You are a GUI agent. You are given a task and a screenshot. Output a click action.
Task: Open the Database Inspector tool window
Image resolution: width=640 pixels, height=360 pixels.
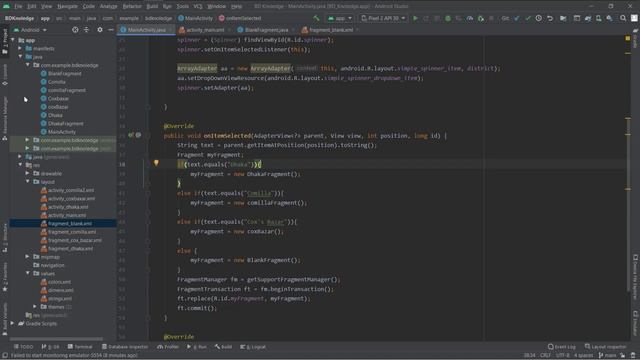click(x=125, y=347)
